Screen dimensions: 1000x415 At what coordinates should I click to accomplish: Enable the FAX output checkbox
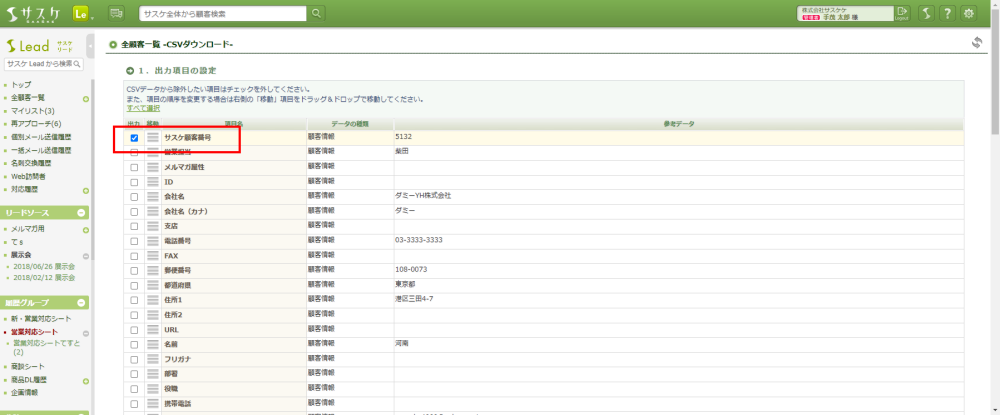pos(134,256)
